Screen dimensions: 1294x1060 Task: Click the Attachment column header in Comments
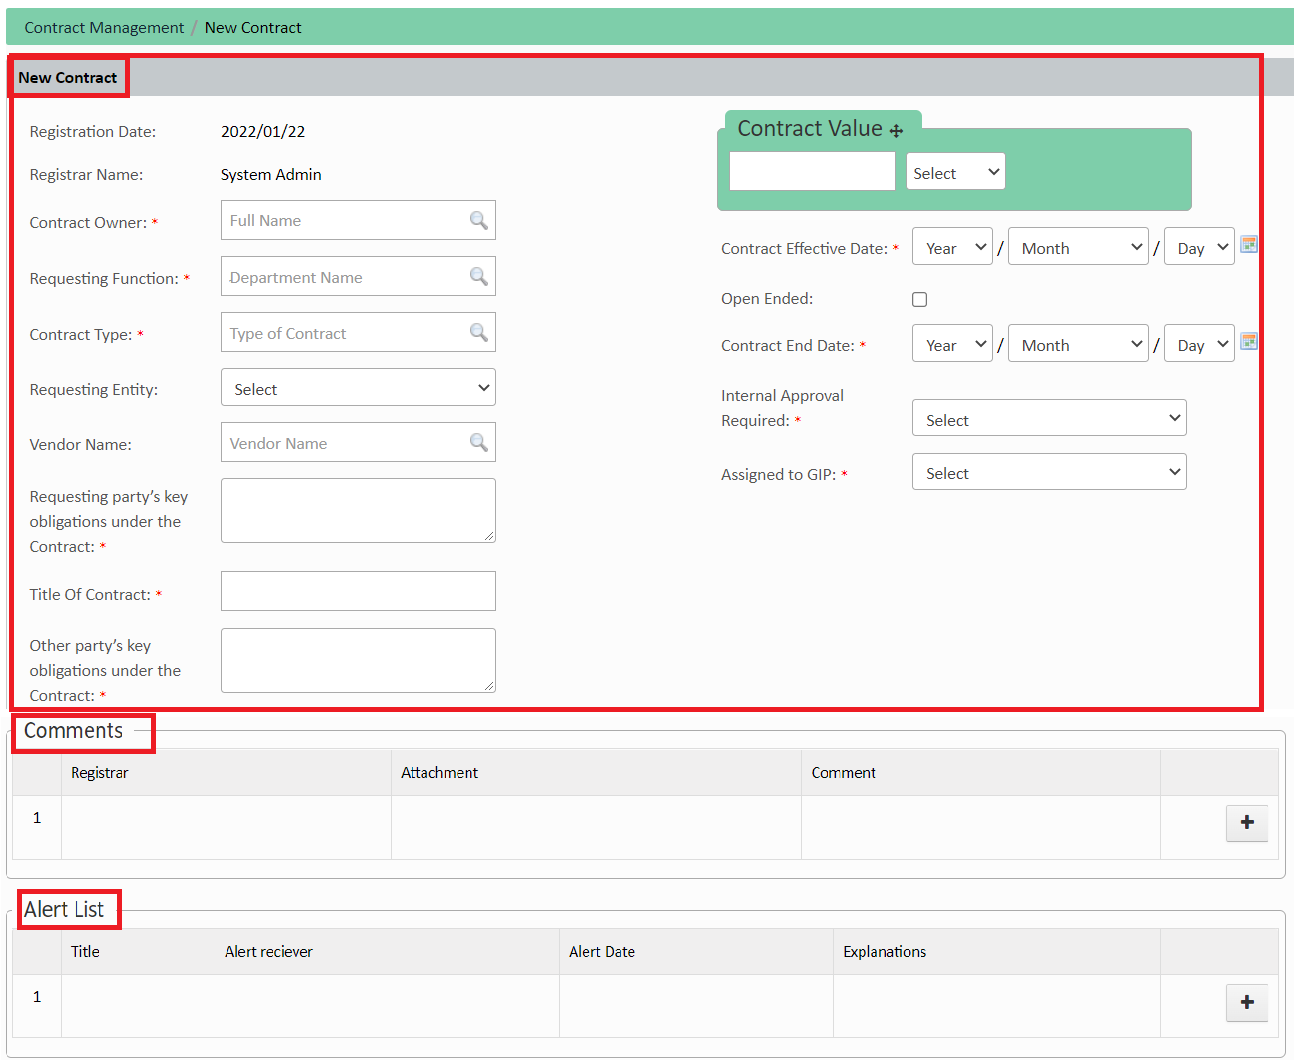point(439,773)
